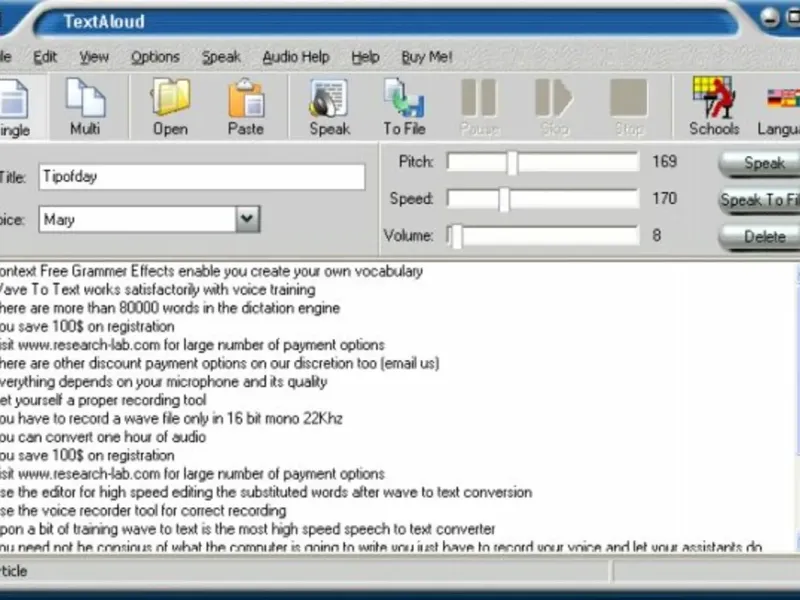800x600 pixels.
Task: Click the line about editor for high speed editing
Action: [x=266, y=492]
